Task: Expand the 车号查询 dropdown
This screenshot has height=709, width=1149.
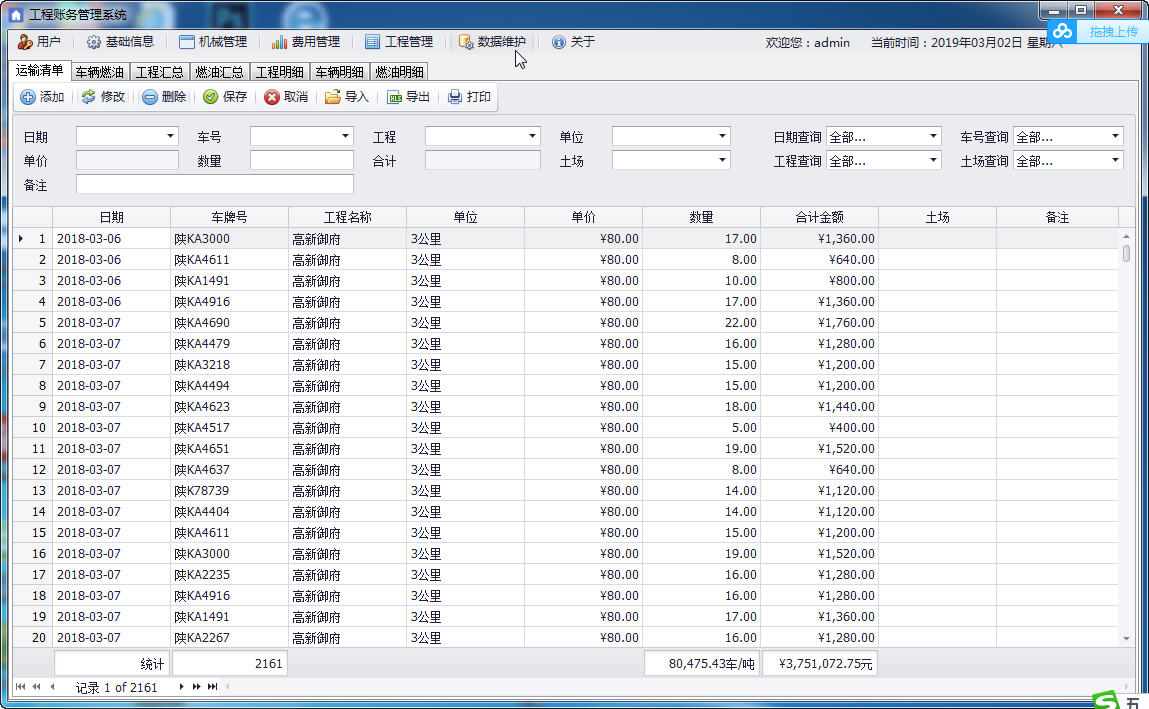Action: point(1115,136)
